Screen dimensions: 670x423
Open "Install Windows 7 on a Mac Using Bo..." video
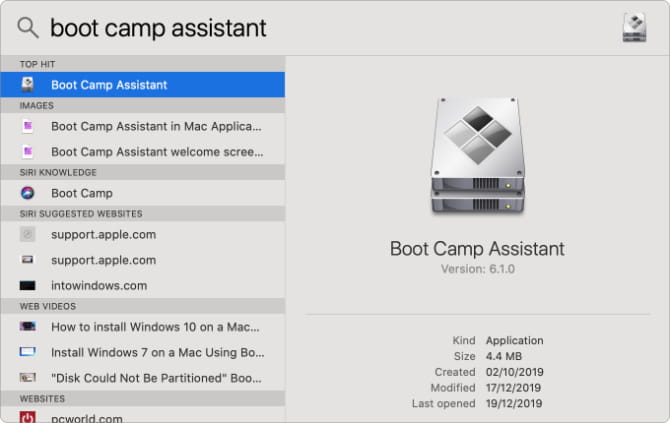pyautogui.click(x=143, y=352)
